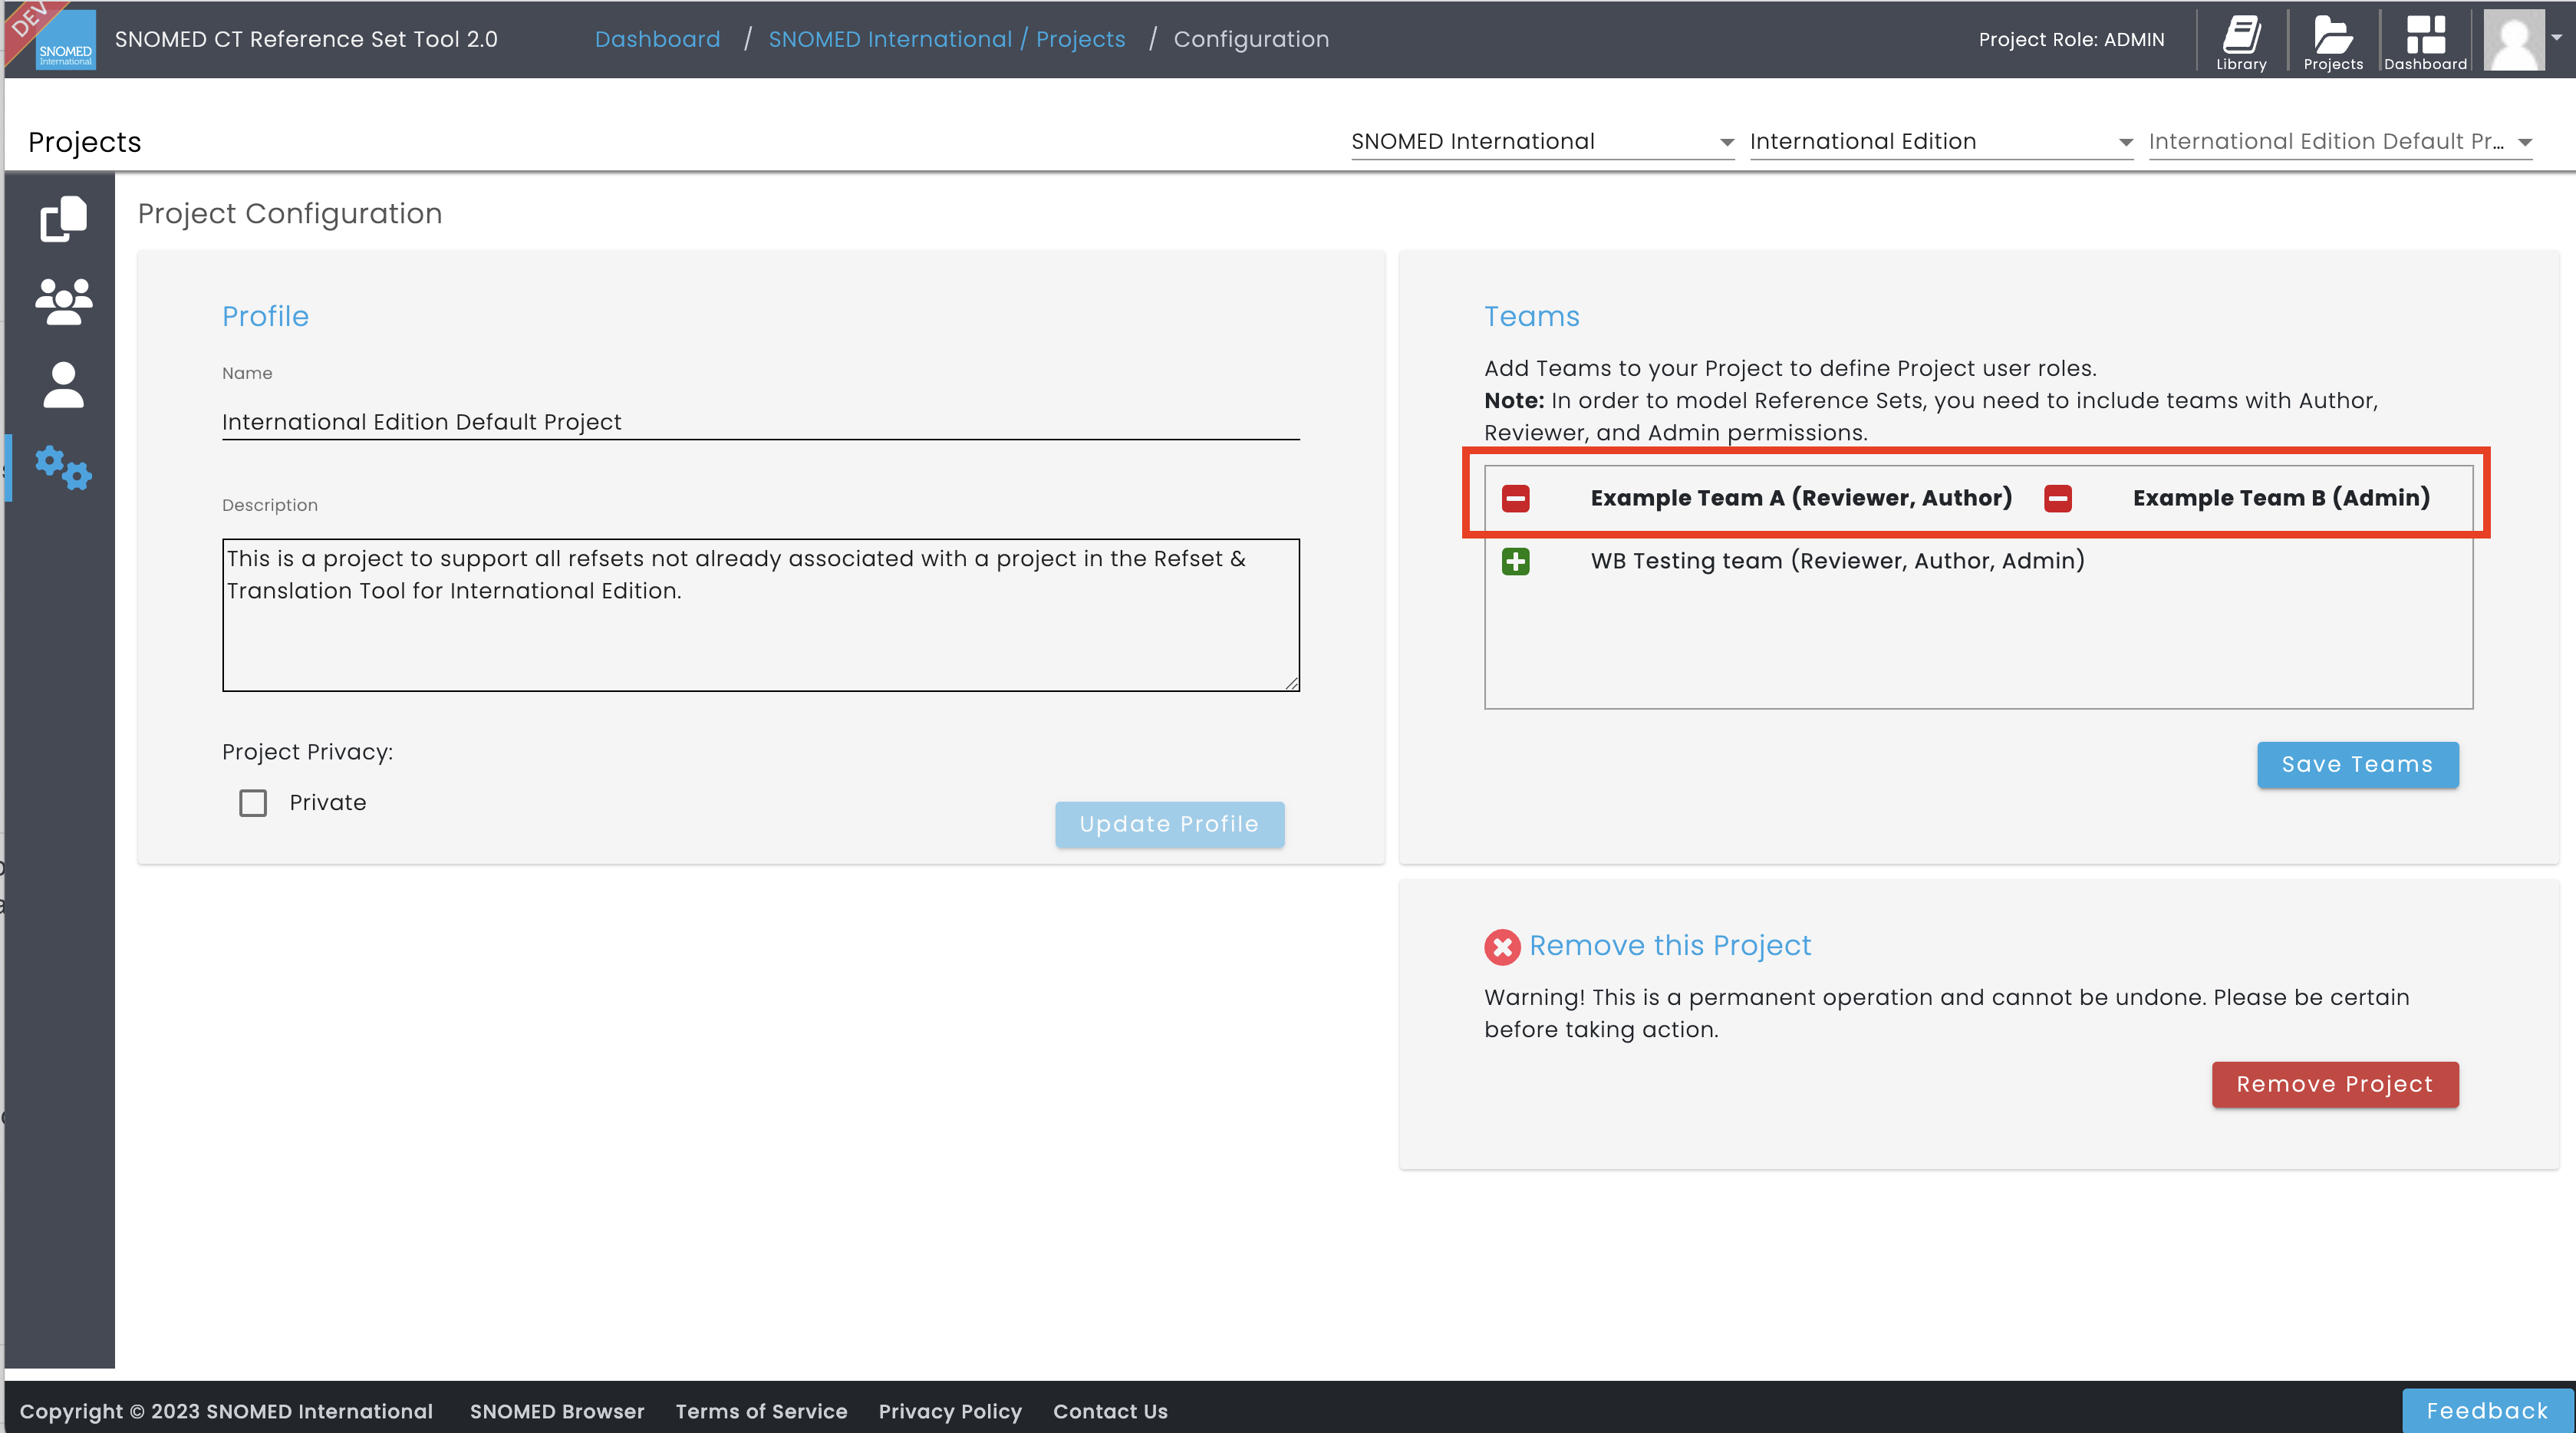
Task: Remove Example Team B with red minus icon
Action: tap(2057, 498)
